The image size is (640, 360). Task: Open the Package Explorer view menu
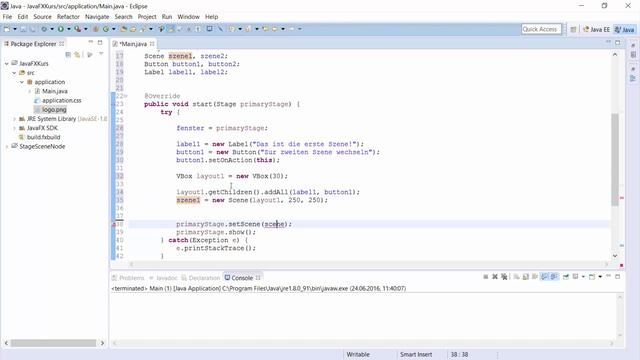tap(101, 54)
